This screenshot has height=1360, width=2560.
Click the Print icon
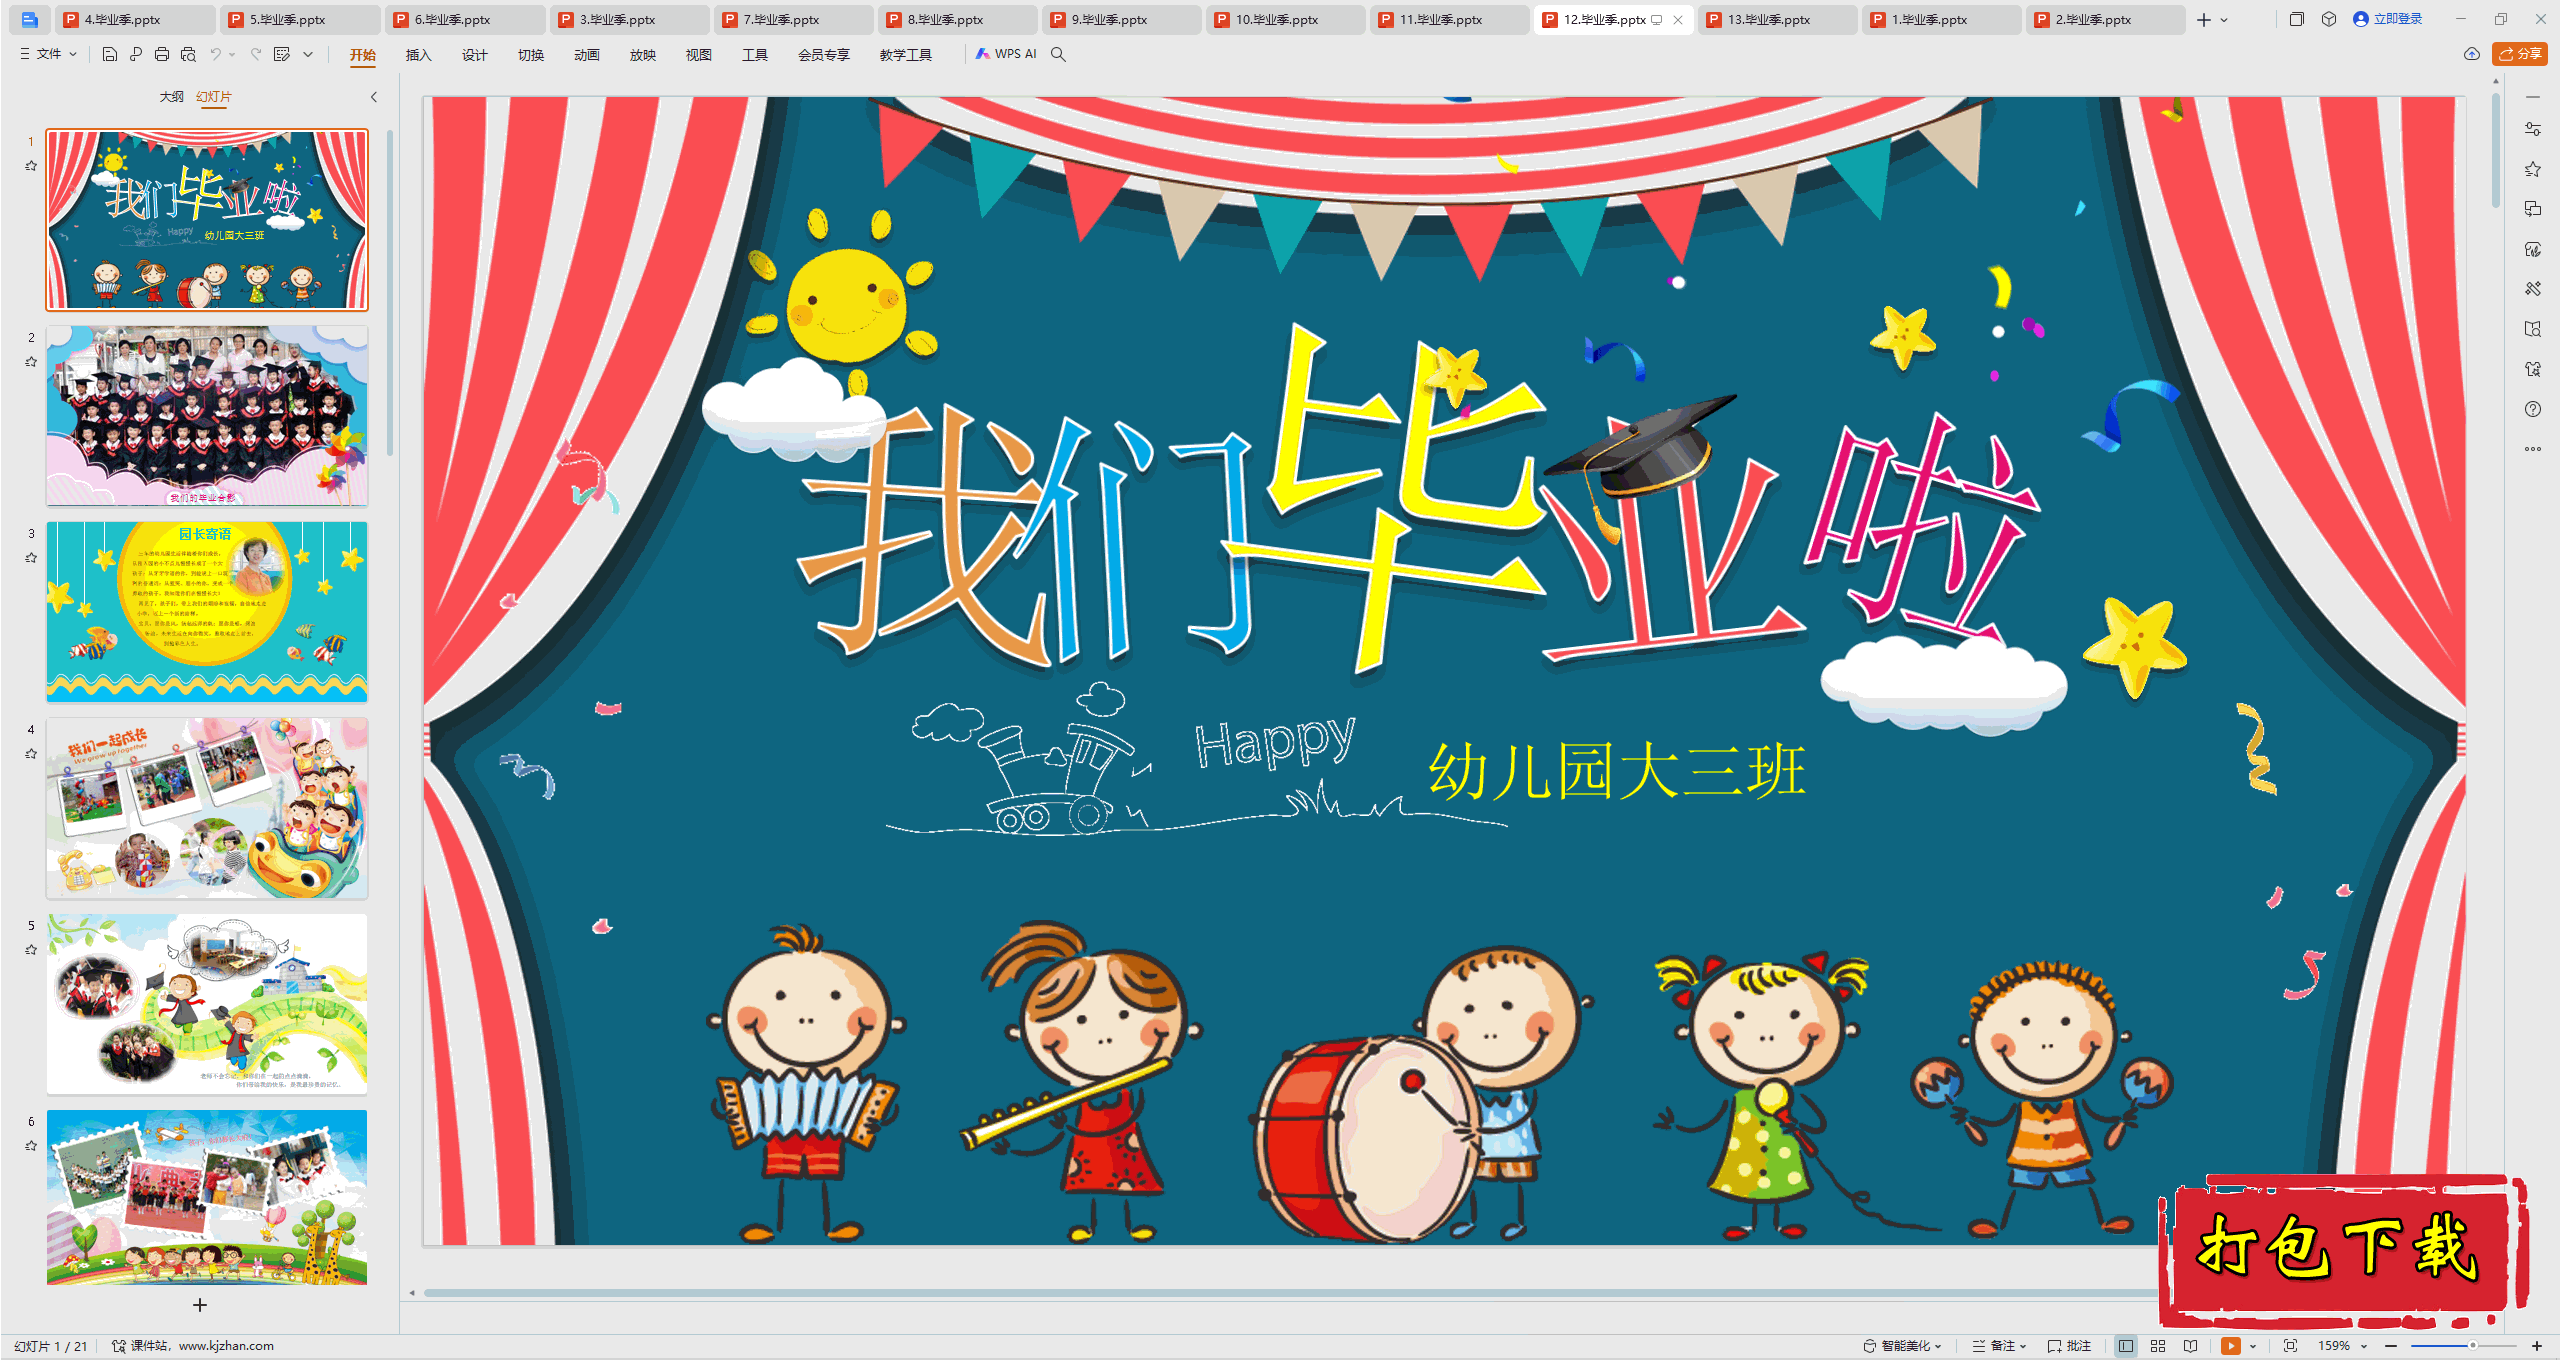162,54
